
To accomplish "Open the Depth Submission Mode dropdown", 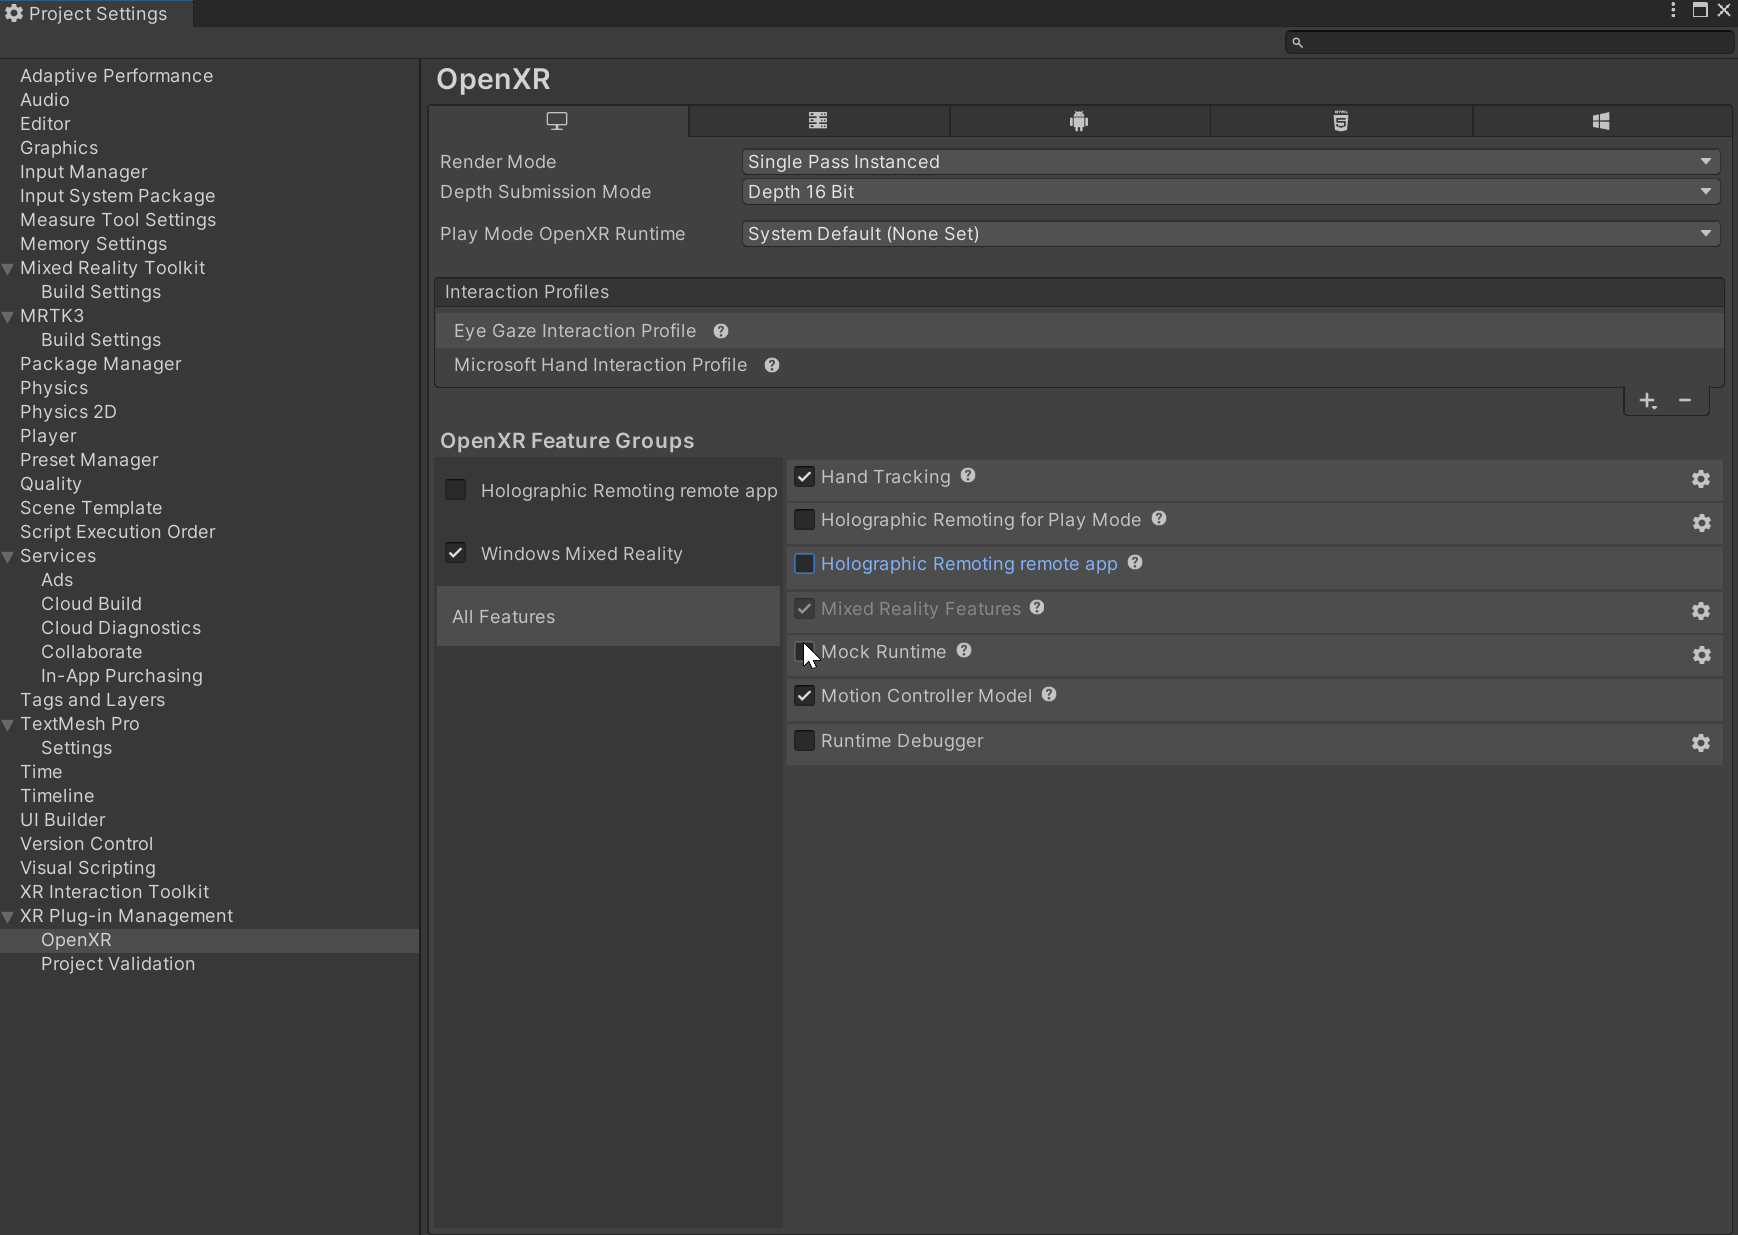I will point(1227,192).
